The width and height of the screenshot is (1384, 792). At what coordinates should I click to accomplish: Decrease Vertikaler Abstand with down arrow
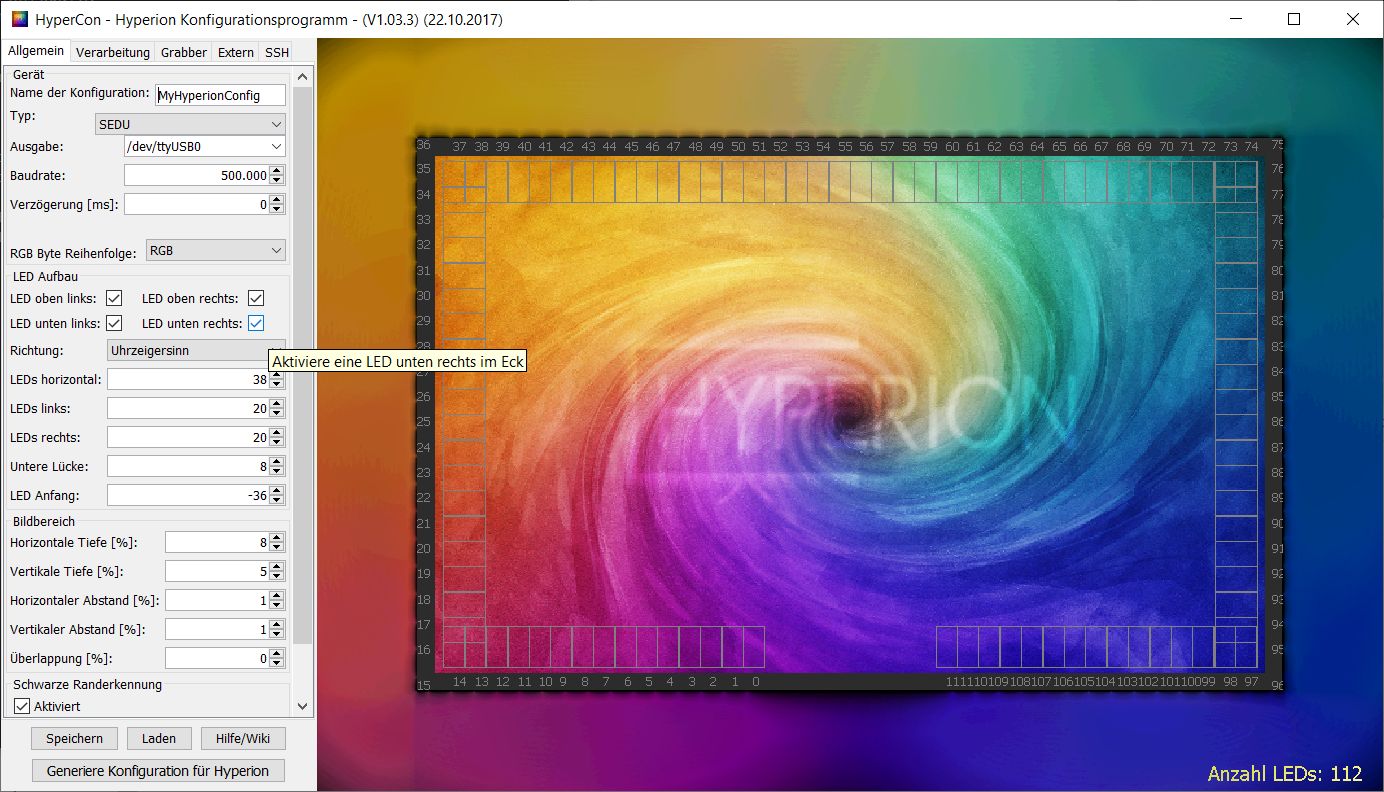coord(277,634)
